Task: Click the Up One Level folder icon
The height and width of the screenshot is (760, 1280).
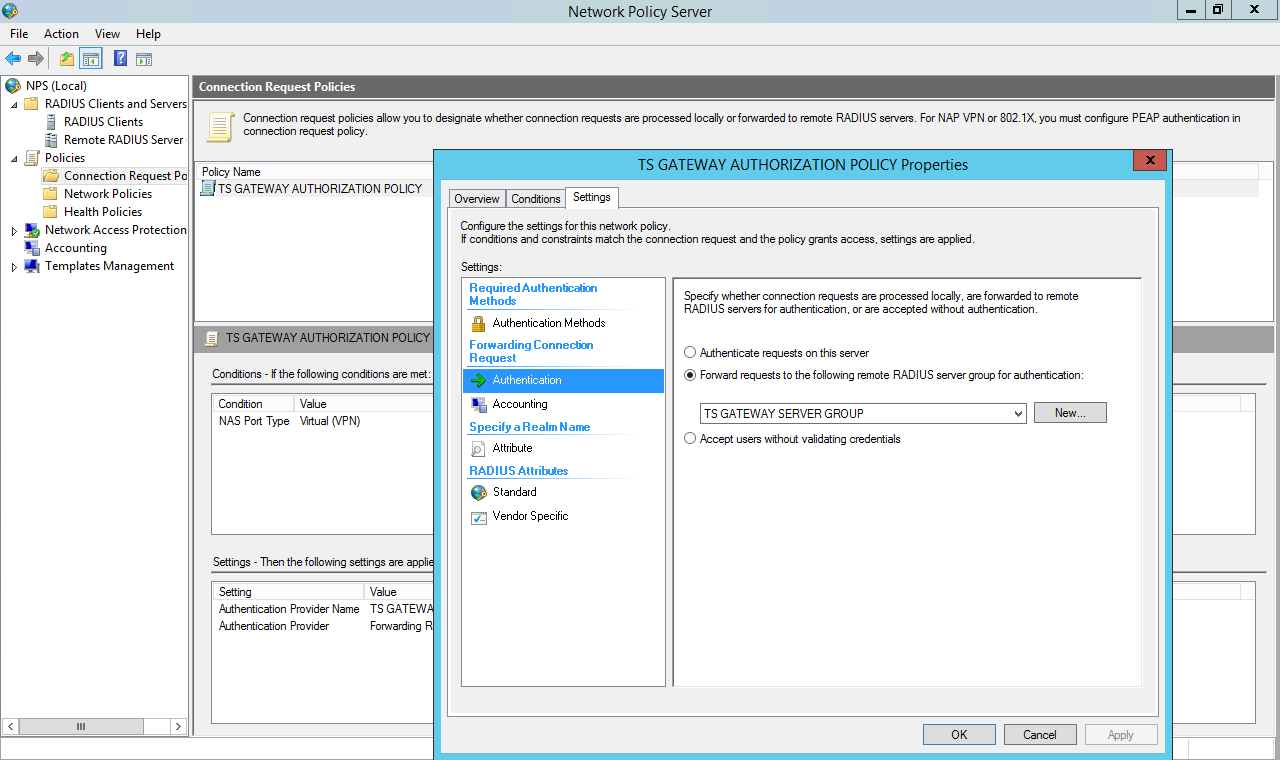Action: 67,59
